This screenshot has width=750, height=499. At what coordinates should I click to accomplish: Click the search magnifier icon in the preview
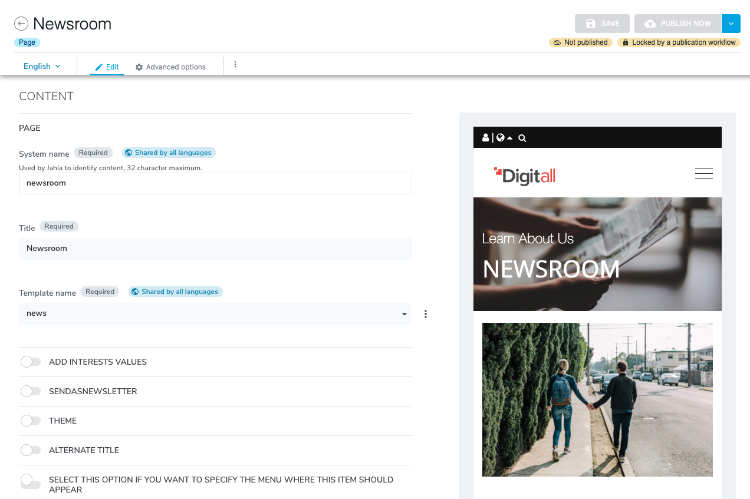pyautogui.click(x=522, y=138)
